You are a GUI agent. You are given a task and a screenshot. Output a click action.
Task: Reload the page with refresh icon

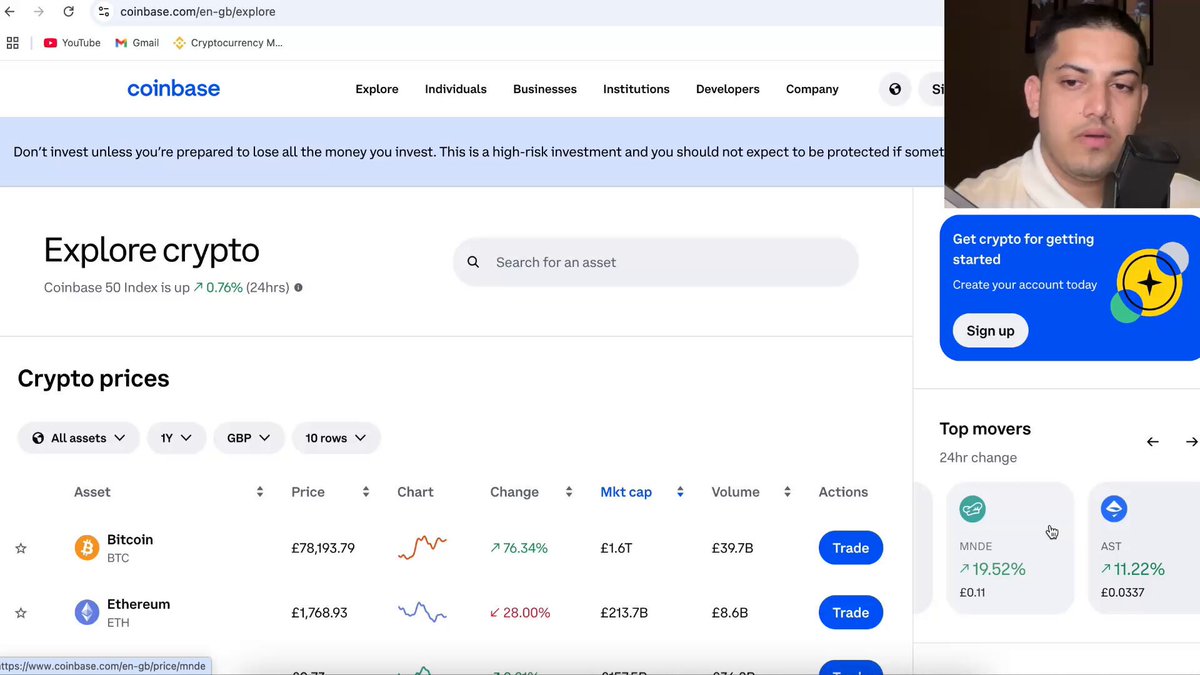pos(68,12)
